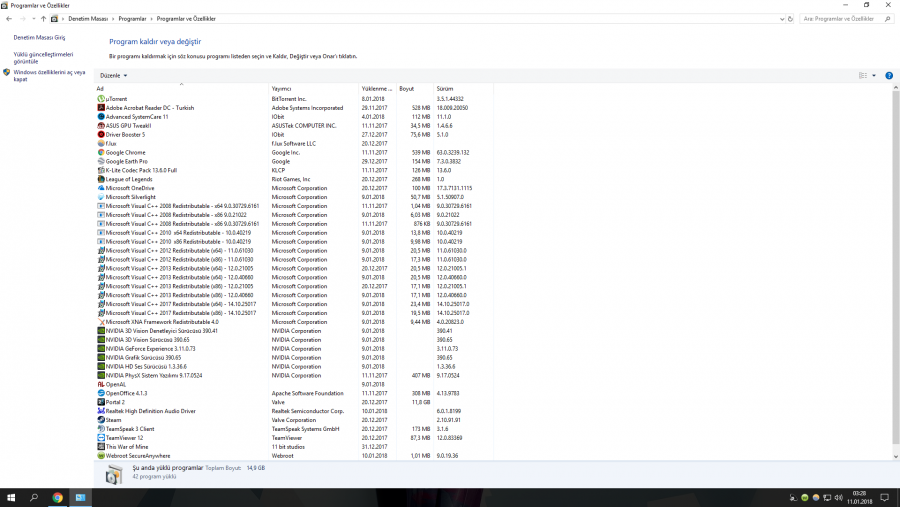Click the Control Panel taskbar button

(80, 497)
